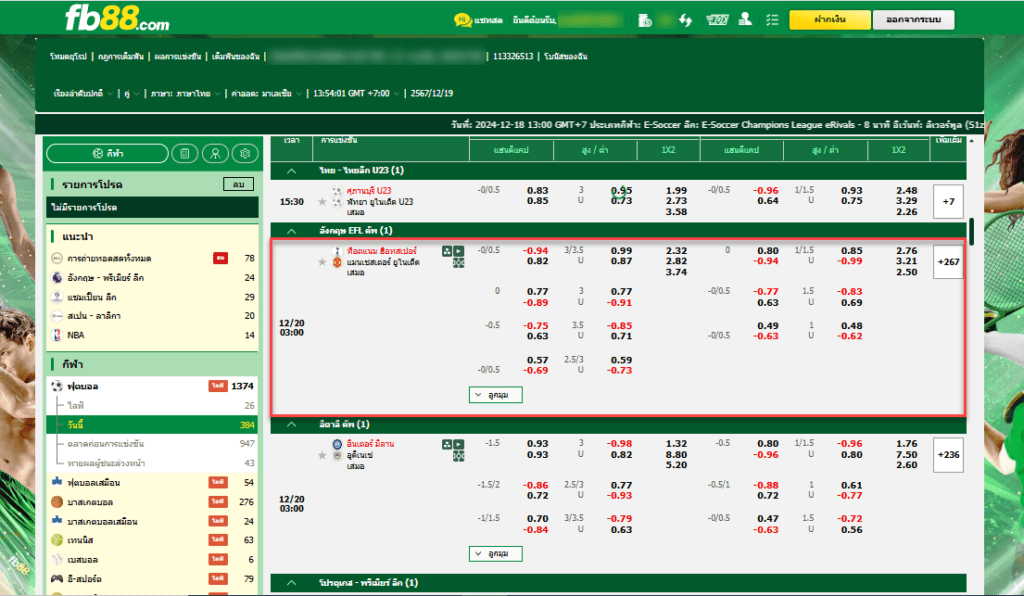Viewport: 1024px width, 596px height.
Task: Open the GMT +7:00 timezone dropdown
Action: click(x=356, y=93)
